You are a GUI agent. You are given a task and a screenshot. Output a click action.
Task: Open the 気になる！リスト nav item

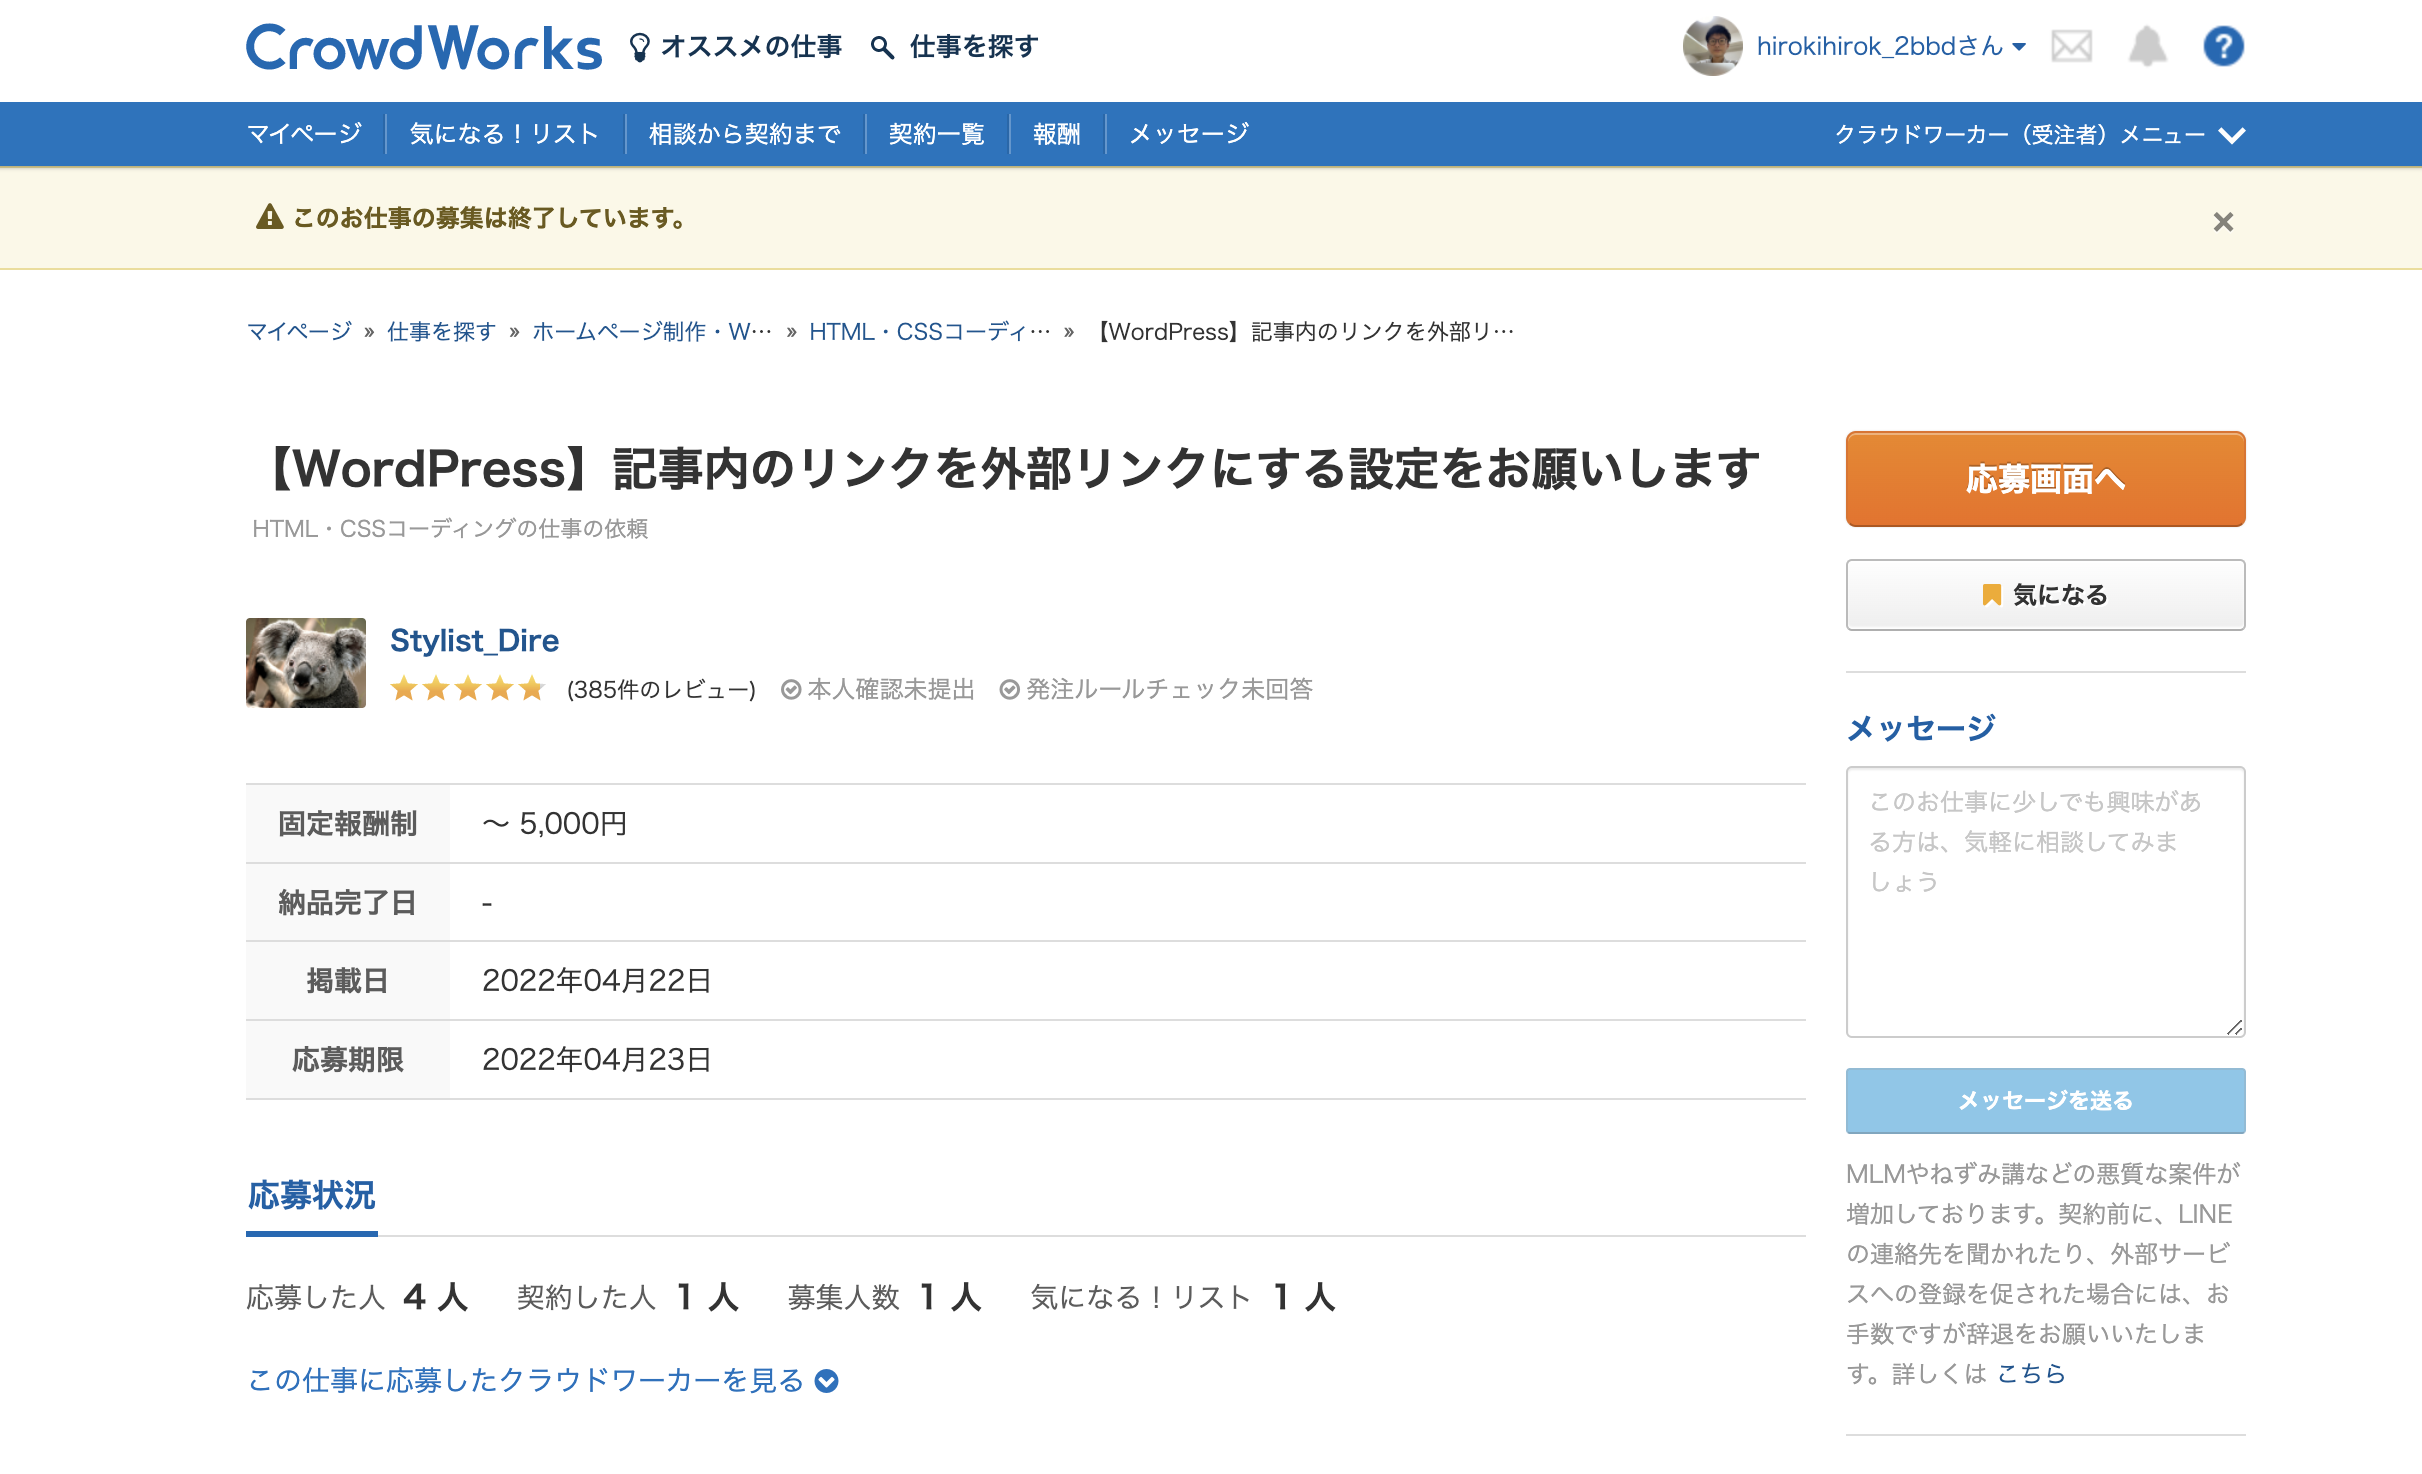point(504,133)
